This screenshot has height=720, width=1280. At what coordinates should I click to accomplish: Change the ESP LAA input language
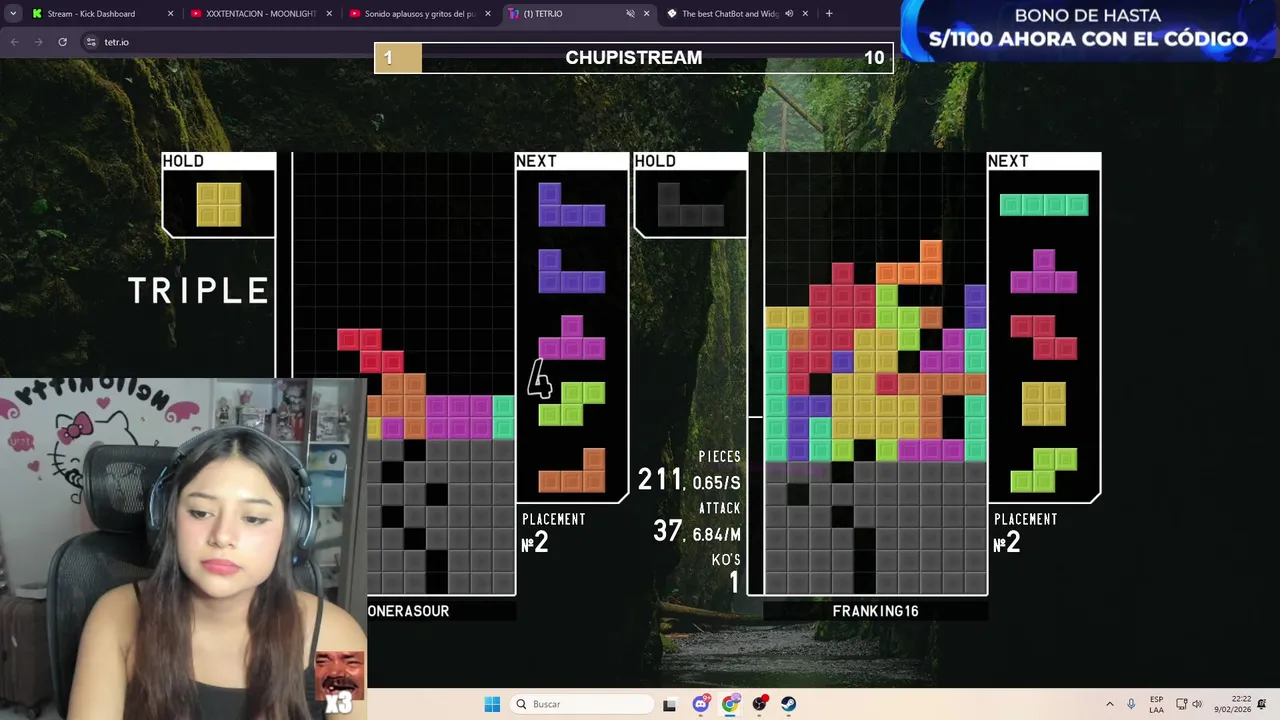click(x=1156, y=704)
